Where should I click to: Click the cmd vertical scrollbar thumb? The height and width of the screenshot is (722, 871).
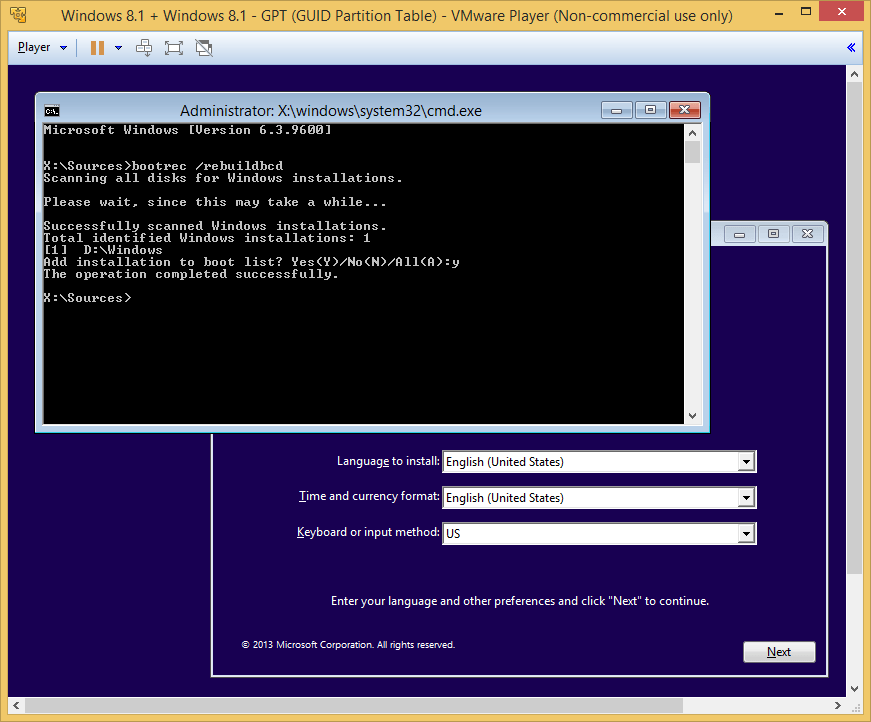(x=692, y=151)
